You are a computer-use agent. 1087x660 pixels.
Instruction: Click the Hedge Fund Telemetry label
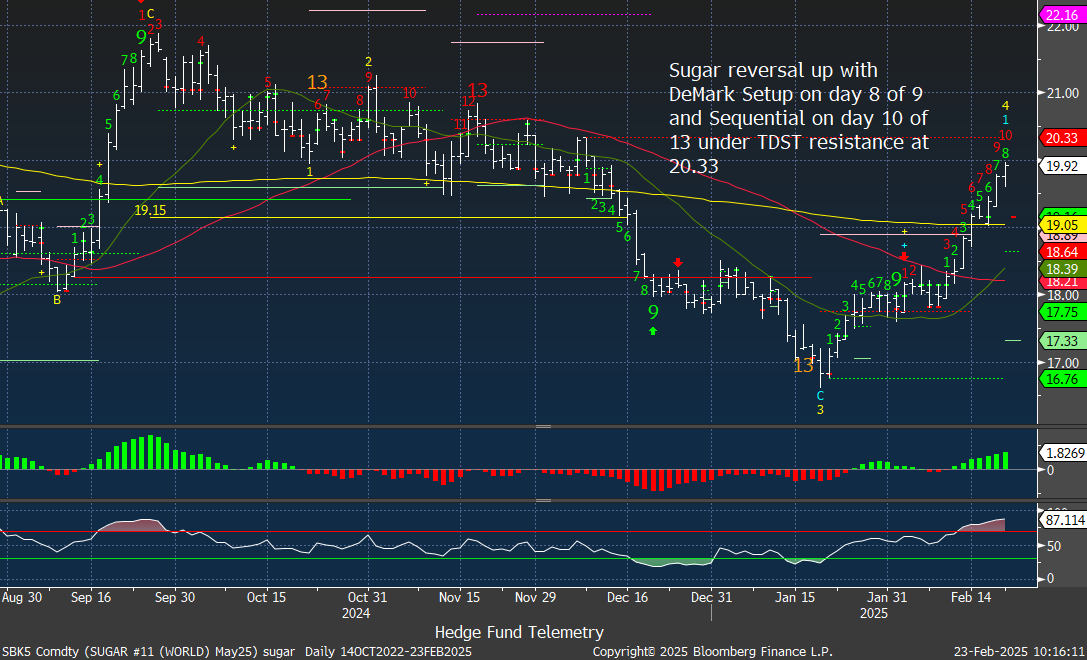click(519, 632)
